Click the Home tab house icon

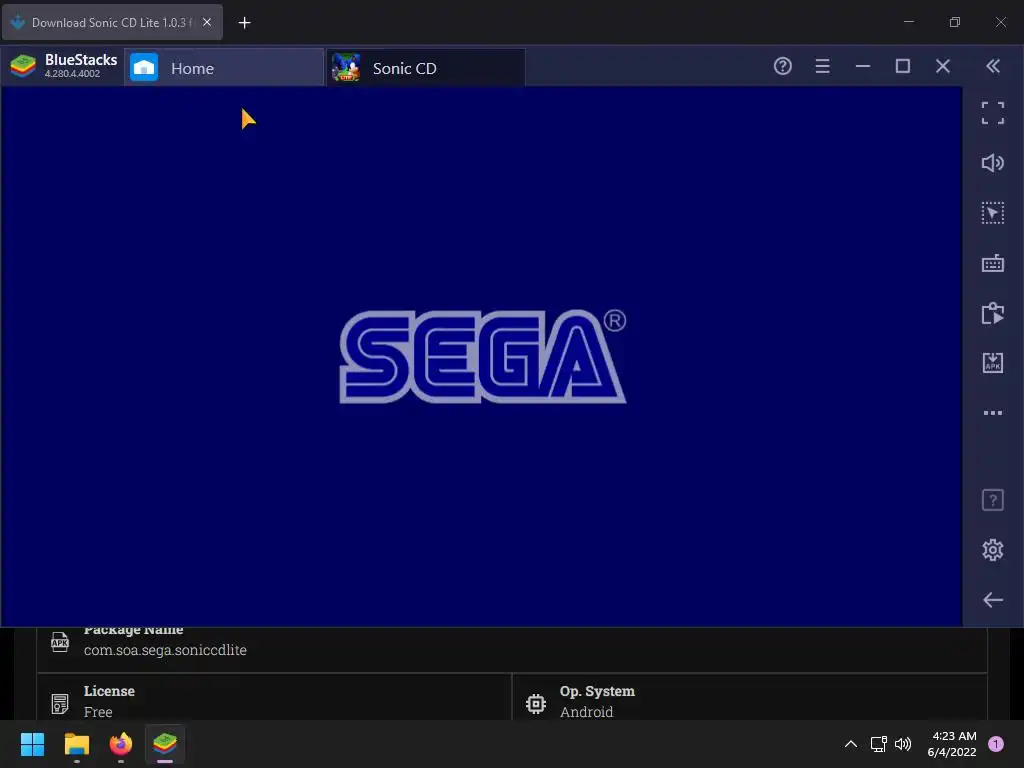144,68
